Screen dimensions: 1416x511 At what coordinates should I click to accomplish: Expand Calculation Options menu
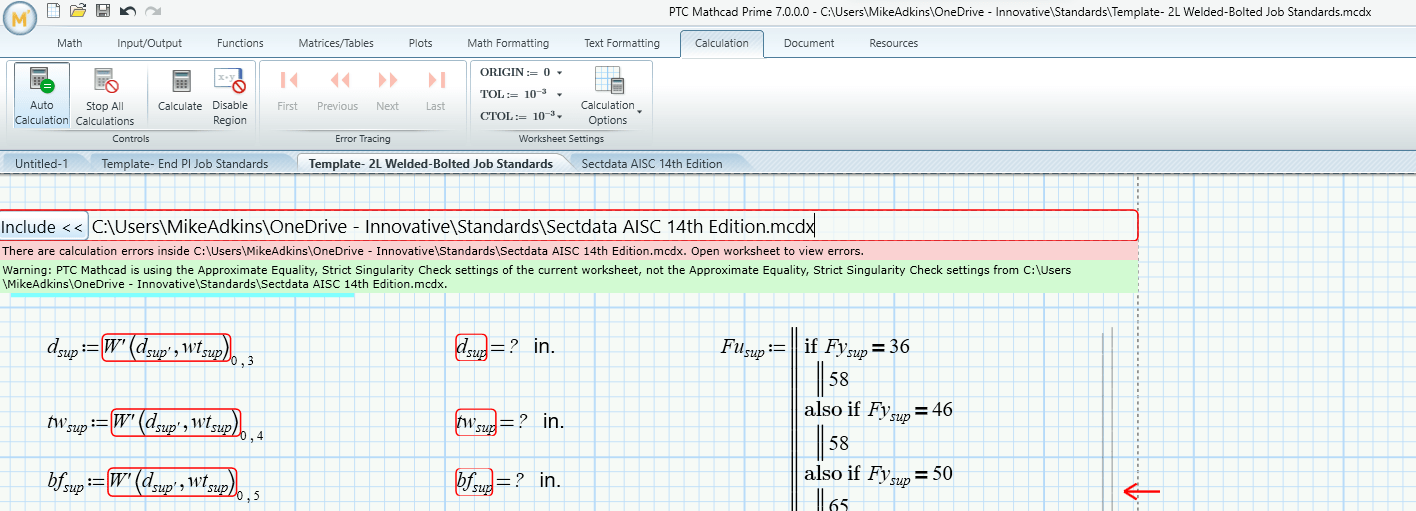pyautogui.click(x=608, y=96)
